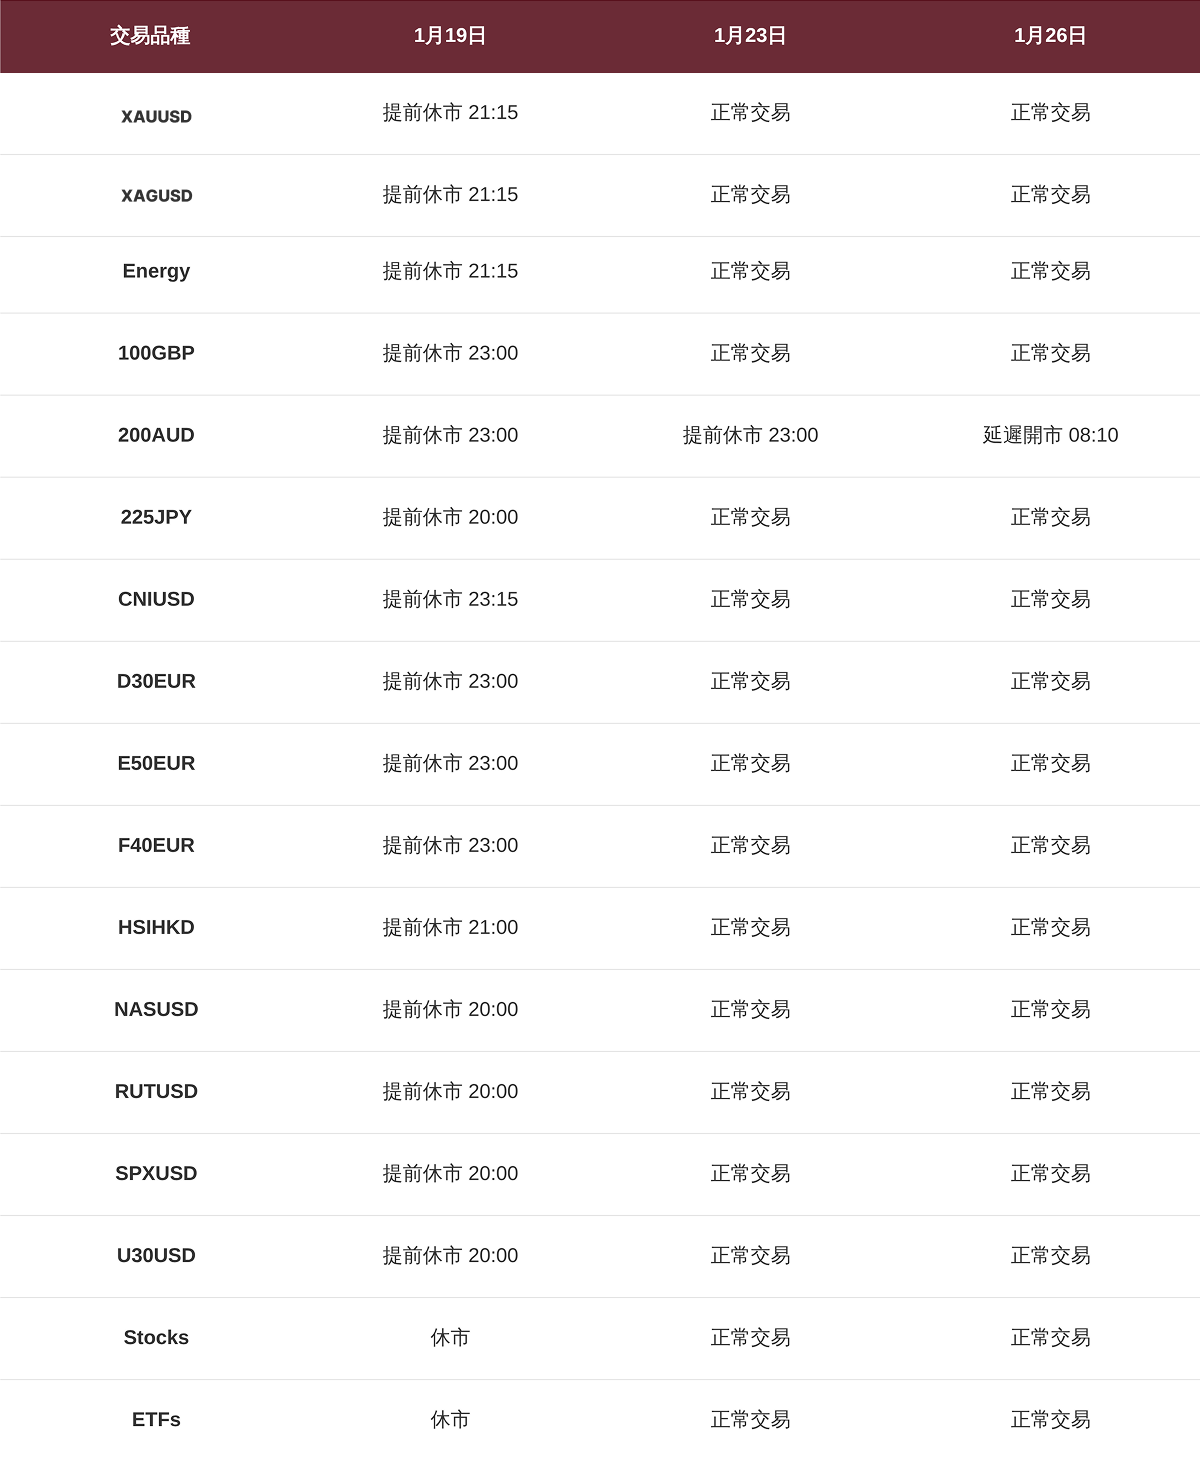Select 200AUD's 1月23日 提前休市 23:00 cell

(x=750, y=435)
